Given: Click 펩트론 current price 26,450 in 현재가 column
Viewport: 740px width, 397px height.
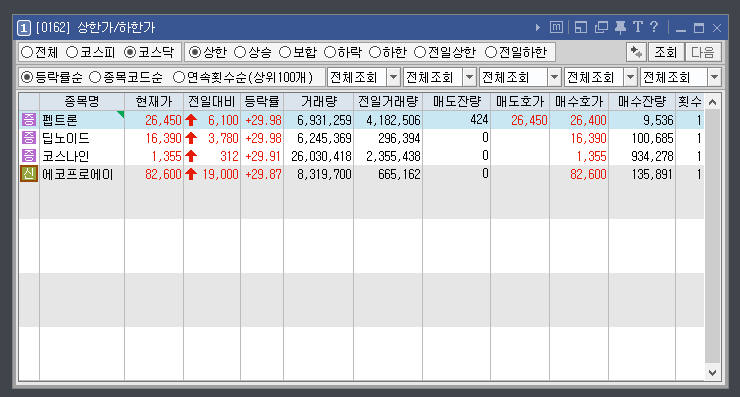Looking at the screenshot, I should click(x=163, y=120).
